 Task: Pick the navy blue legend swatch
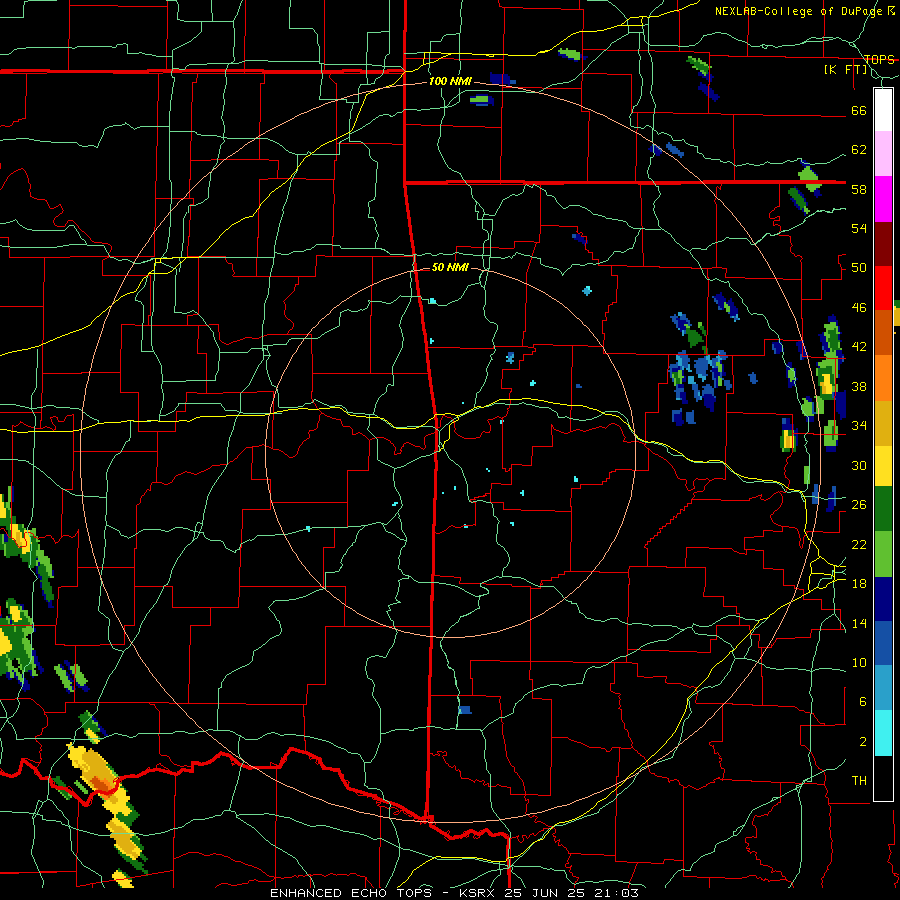pos(883,599)
